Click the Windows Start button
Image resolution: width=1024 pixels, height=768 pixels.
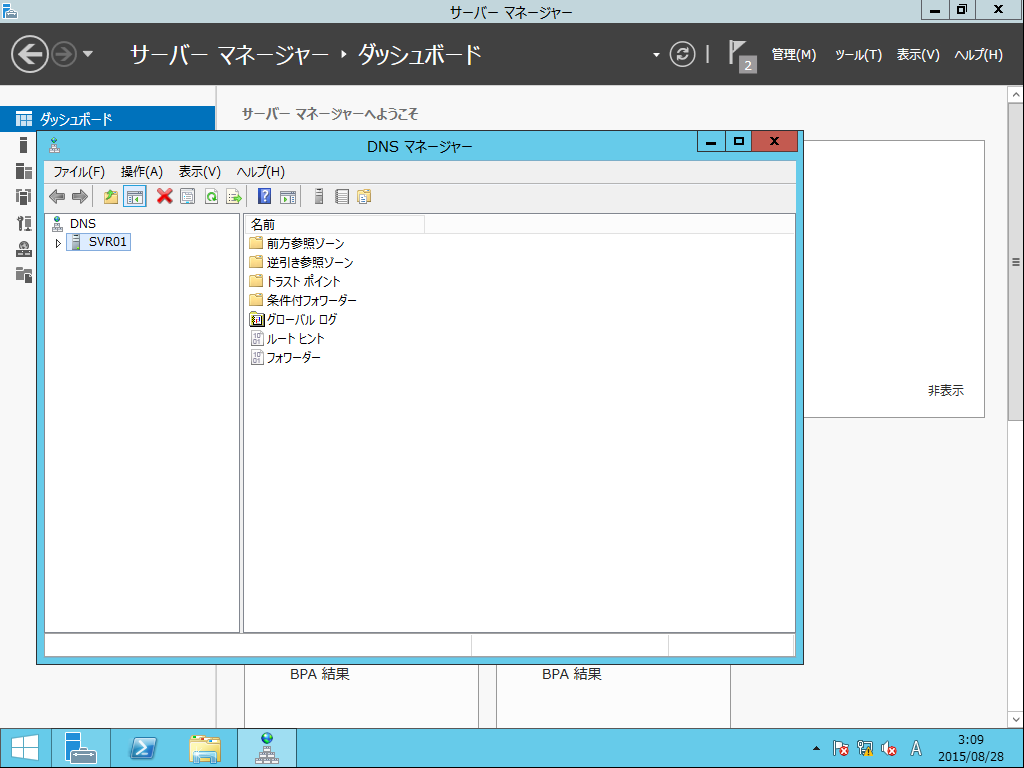pyautogui.click(x=25, y=748)
